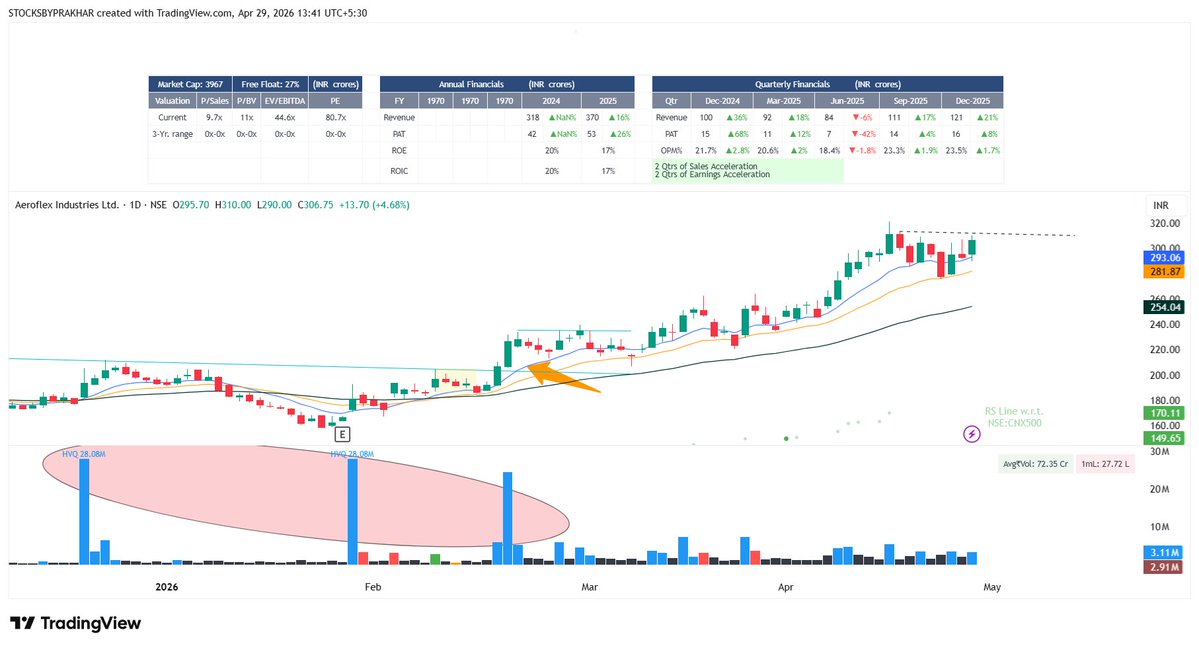Click the +13.70 (+4.68%) change text
This screenshot has width=1199, height=648.
pyautogui.click(x=374, y=205)
